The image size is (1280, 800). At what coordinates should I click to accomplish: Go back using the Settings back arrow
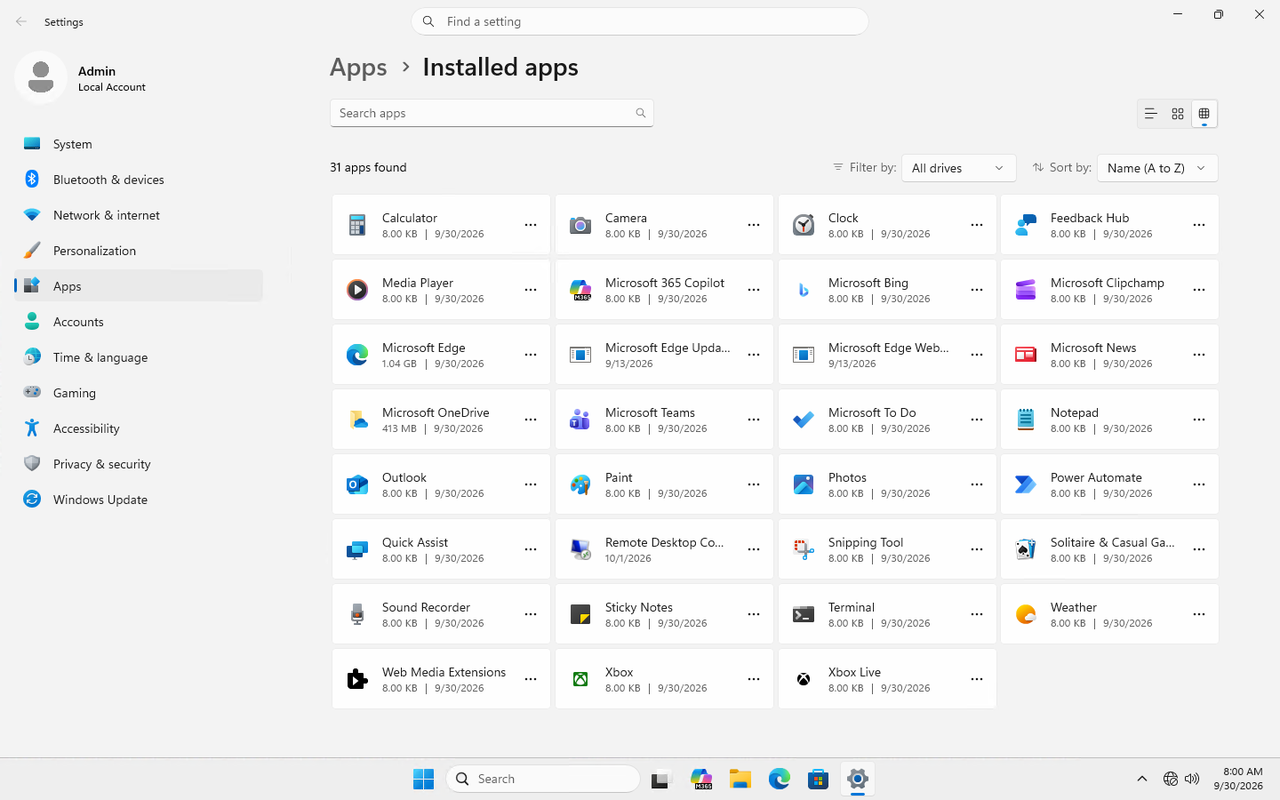pos(21,21)
